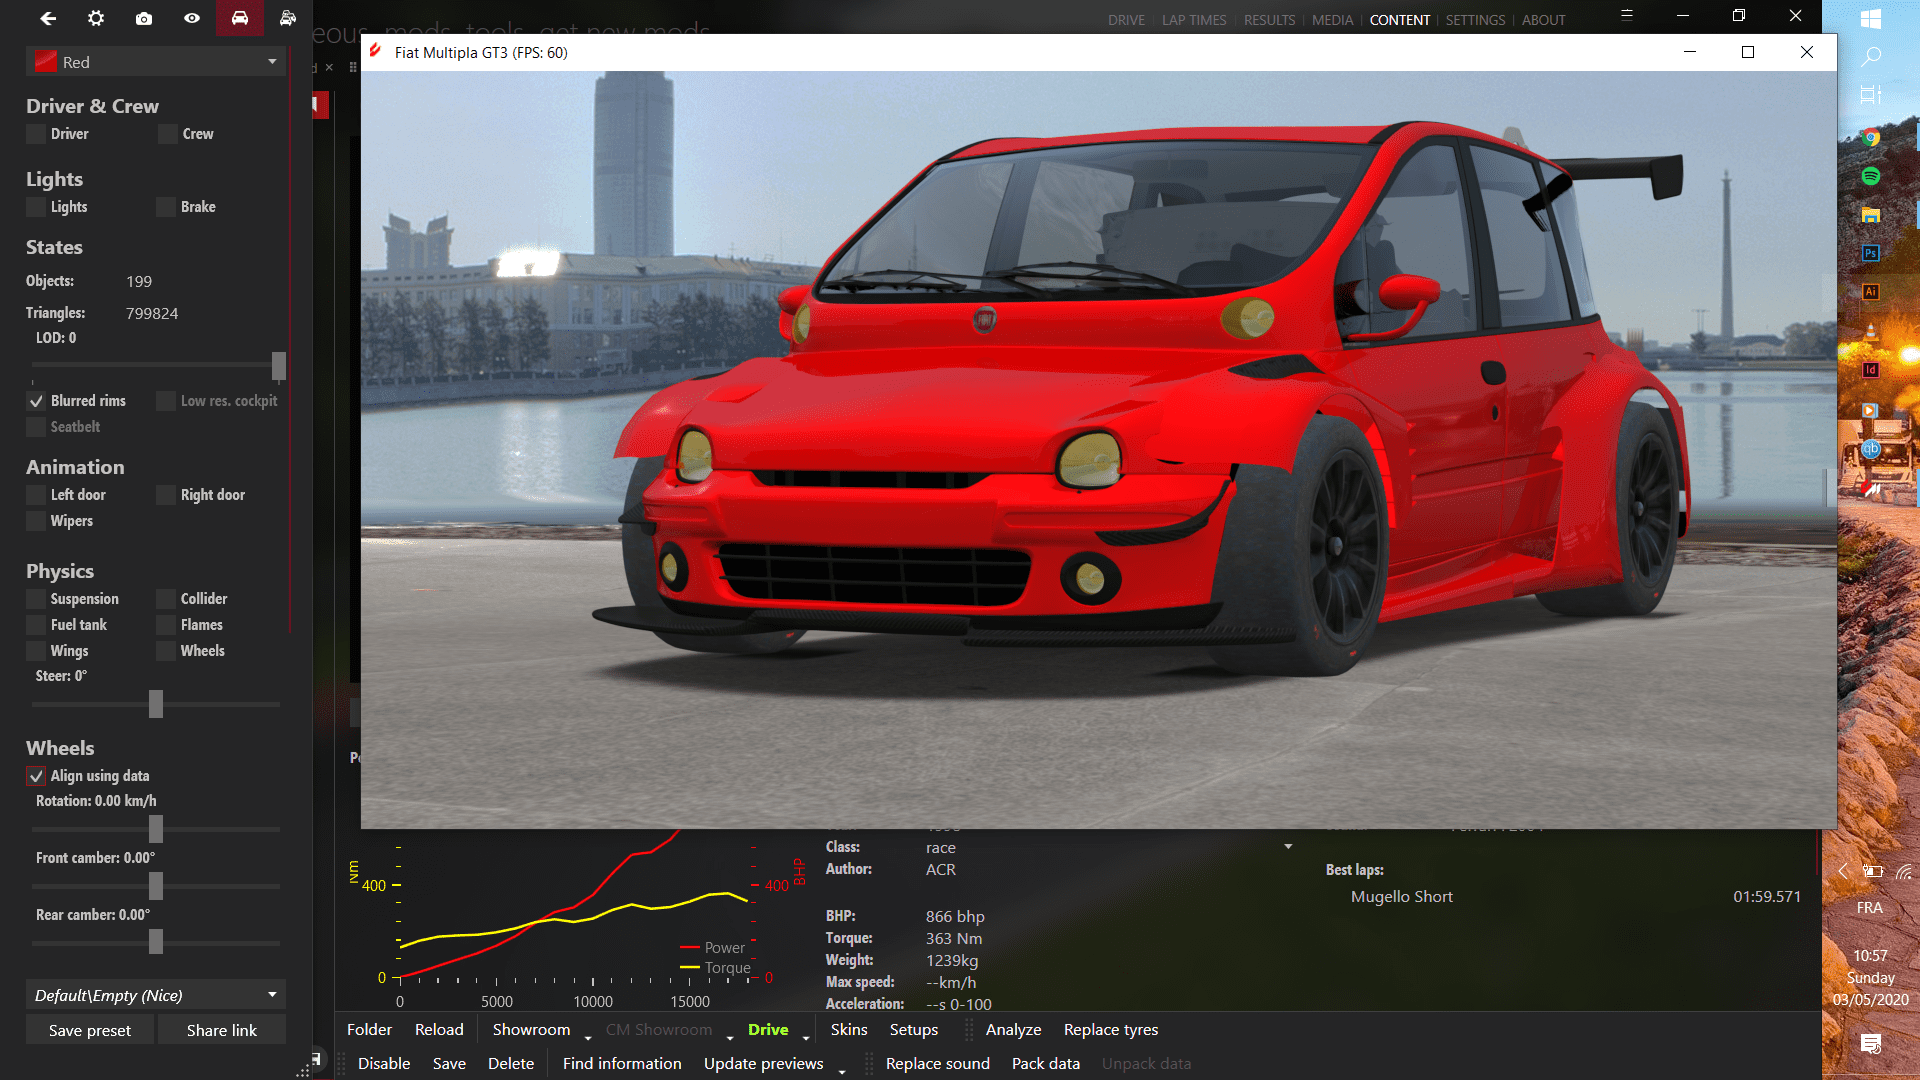Adjust the LOD slider handle
1920x1080 pixels.
point(279,366)
